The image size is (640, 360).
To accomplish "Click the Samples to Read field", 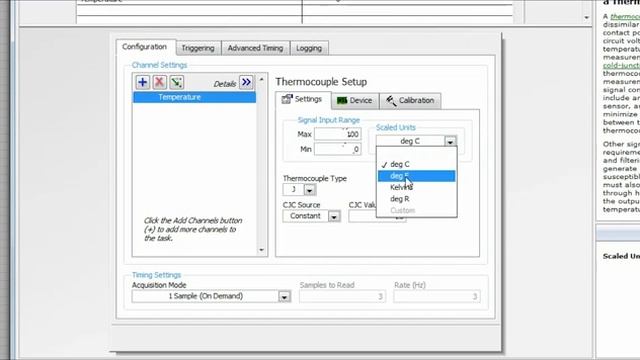I will (x=342, y=296).
